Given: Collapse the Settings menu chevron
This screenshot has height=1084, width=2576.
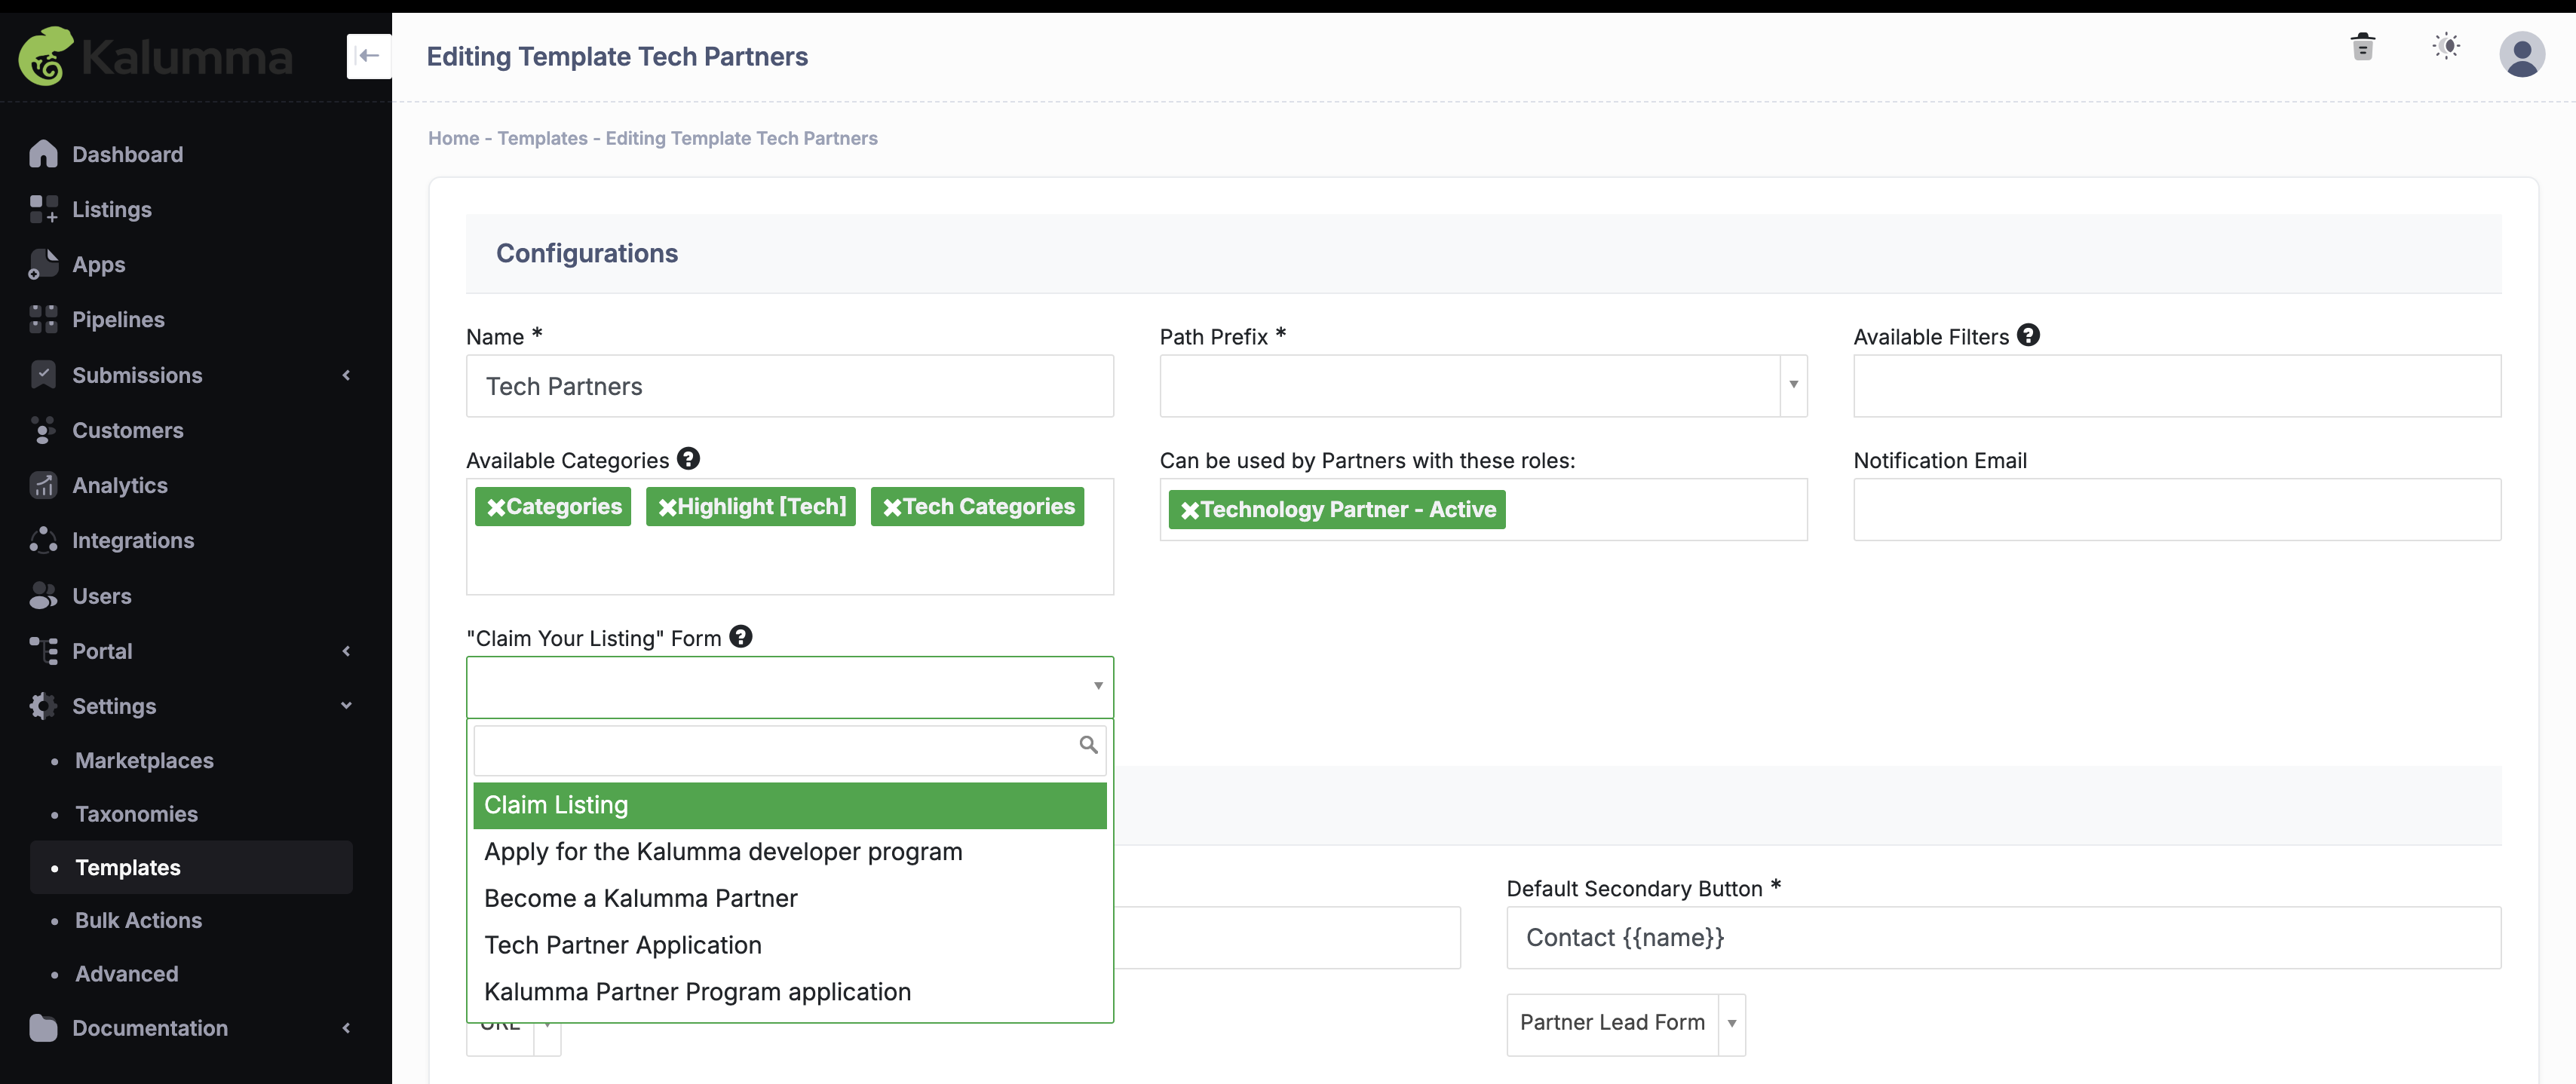Looking at the screenshot, I should coord(346,706).
